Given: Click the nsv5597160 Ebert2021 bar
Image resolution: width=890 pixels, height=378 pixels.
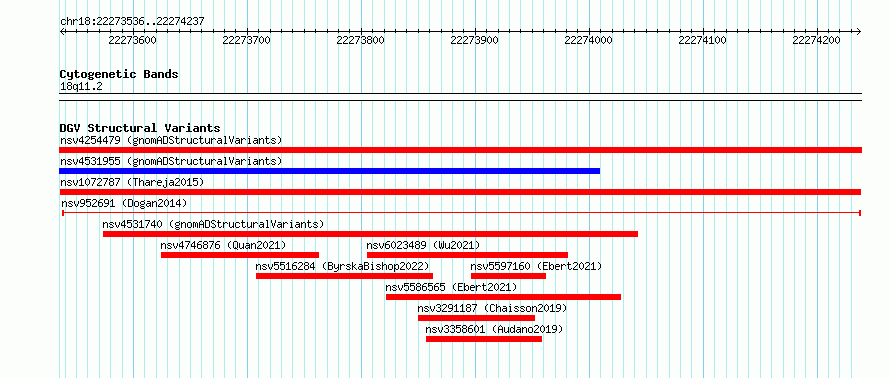Looking at the screenshot, I should (x=508, y=276).
